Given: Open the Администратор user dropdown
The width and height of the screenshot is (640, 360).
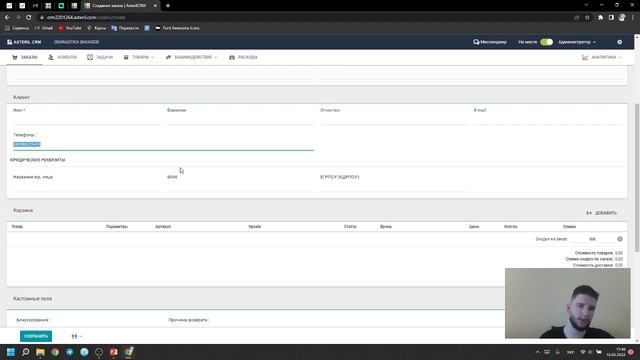Looking at the screenshot, I should 577,42.
